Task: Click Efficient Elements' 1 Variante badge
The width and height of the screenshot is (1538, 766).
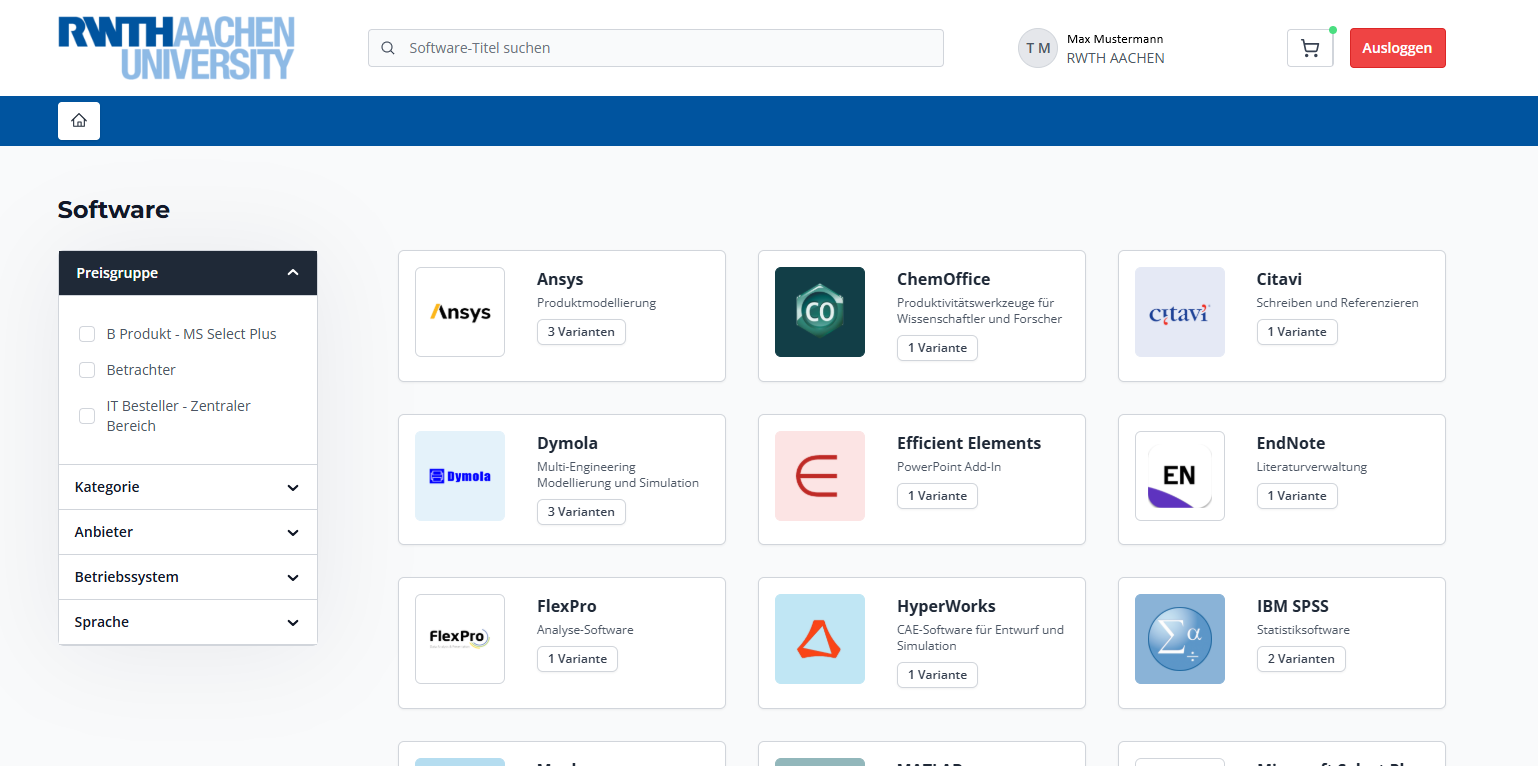Action: tap(937, 496)
